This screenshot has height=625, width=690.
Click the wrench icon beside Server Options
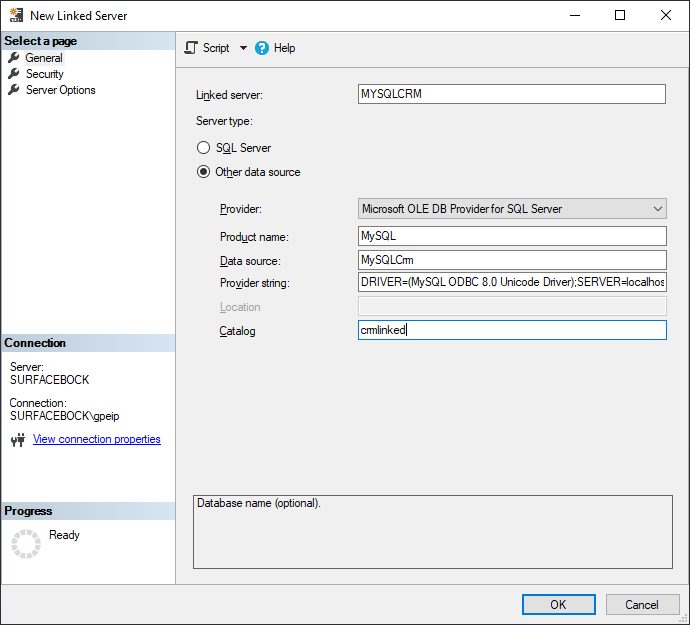coord(14,89)
